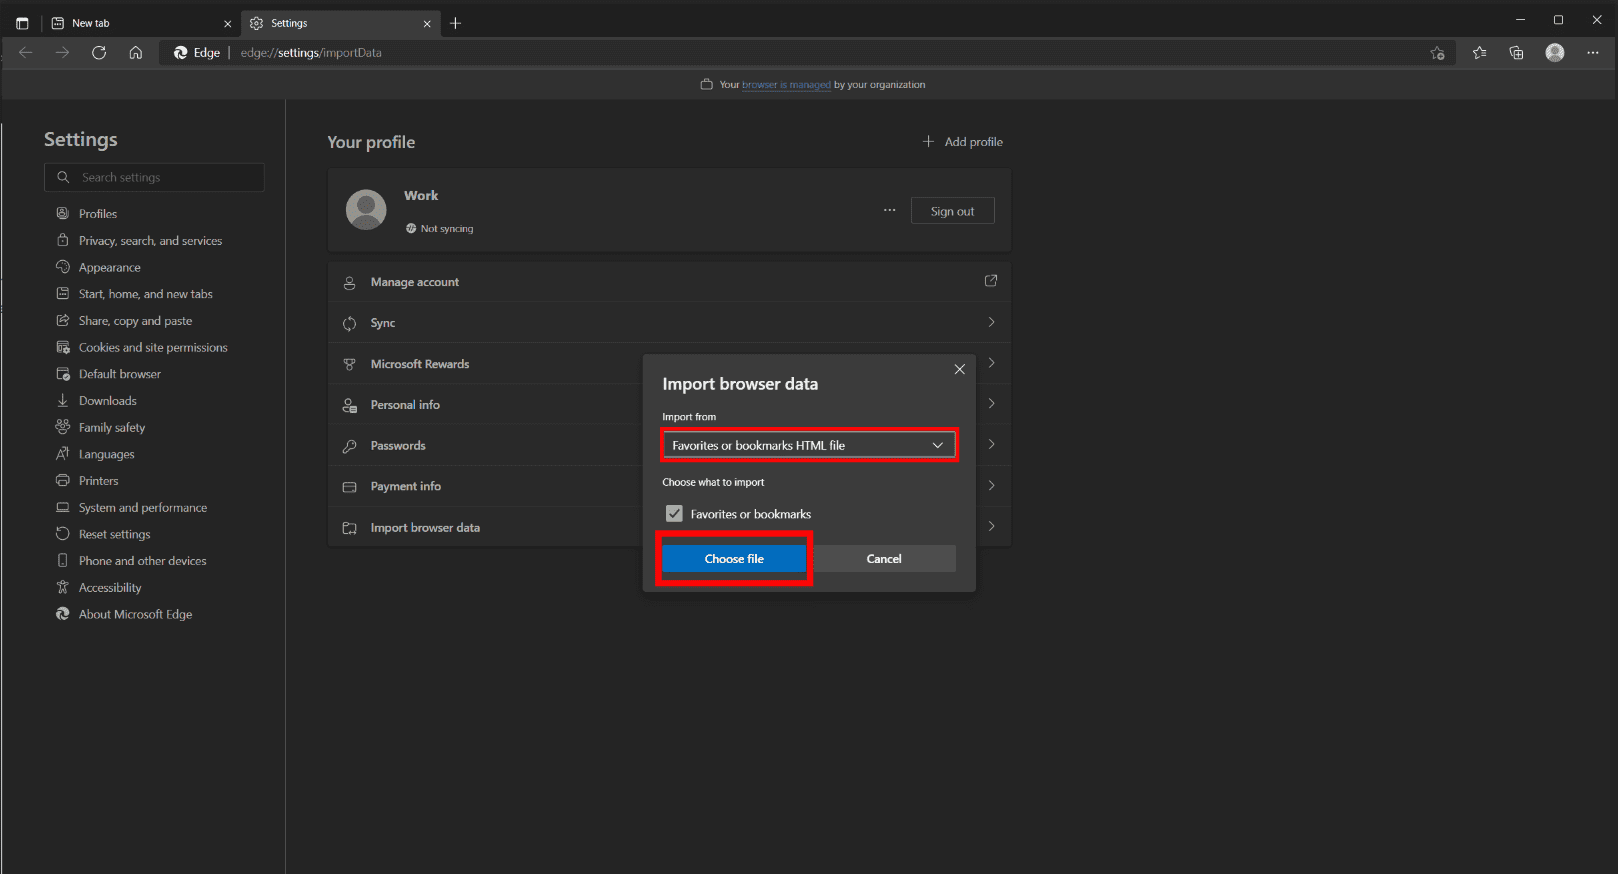Open Profiles in settings sidebar
Viewport: 1618px width, 874px height.
(98, 214)
